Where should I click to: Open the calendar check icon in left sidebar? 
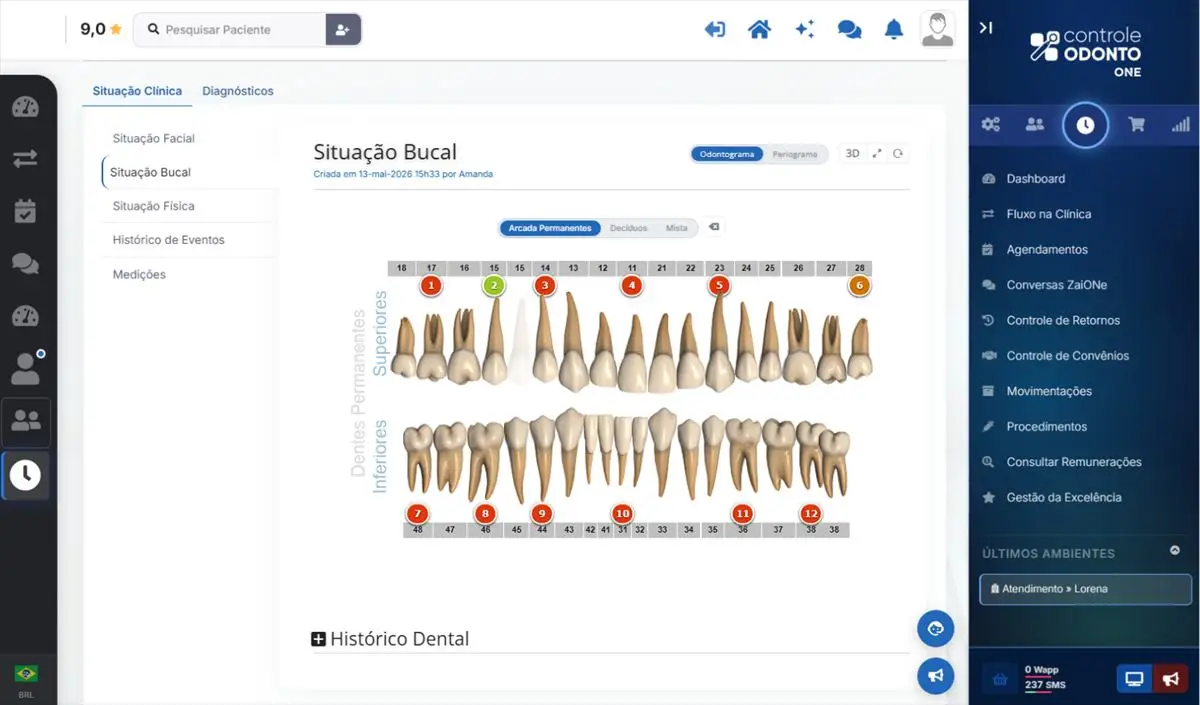25,211
